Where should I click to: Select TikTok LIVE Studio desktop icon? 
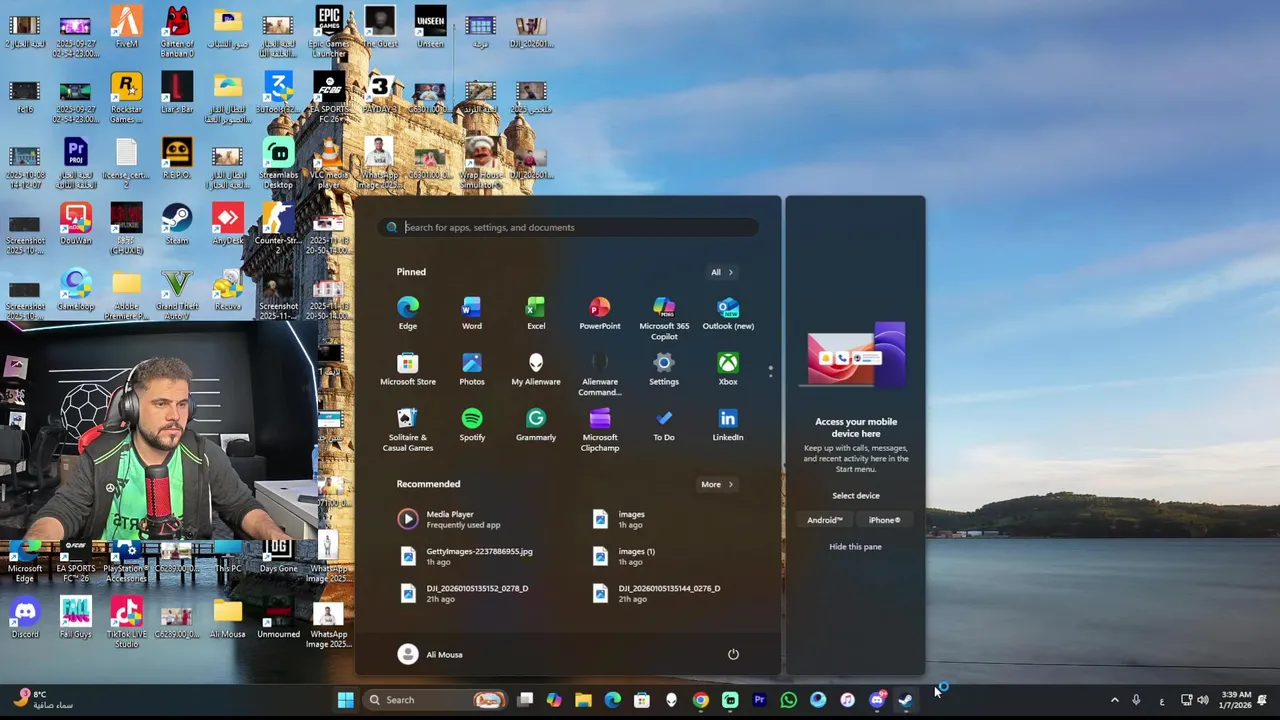pos(126,622)
